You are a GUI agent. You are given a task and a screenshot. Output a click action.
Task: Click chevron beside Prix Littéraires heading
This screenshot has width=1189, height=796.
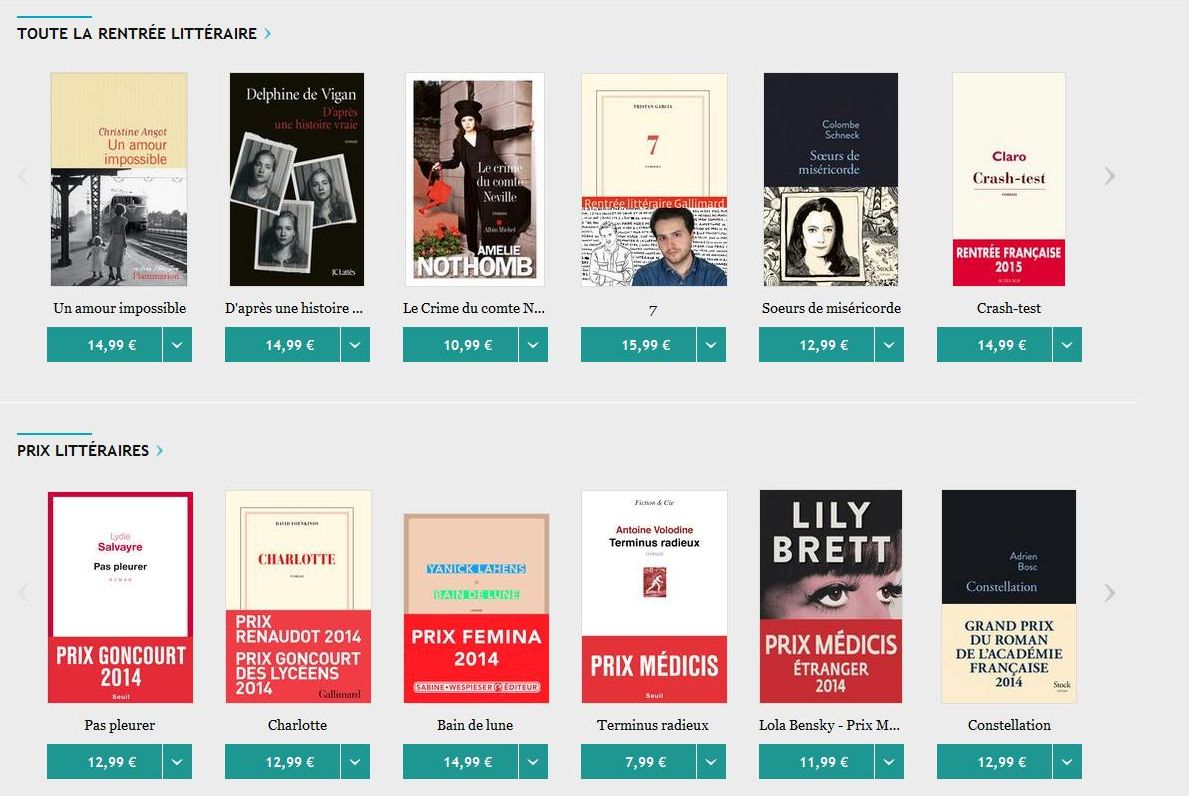click(x=159, y=450)
